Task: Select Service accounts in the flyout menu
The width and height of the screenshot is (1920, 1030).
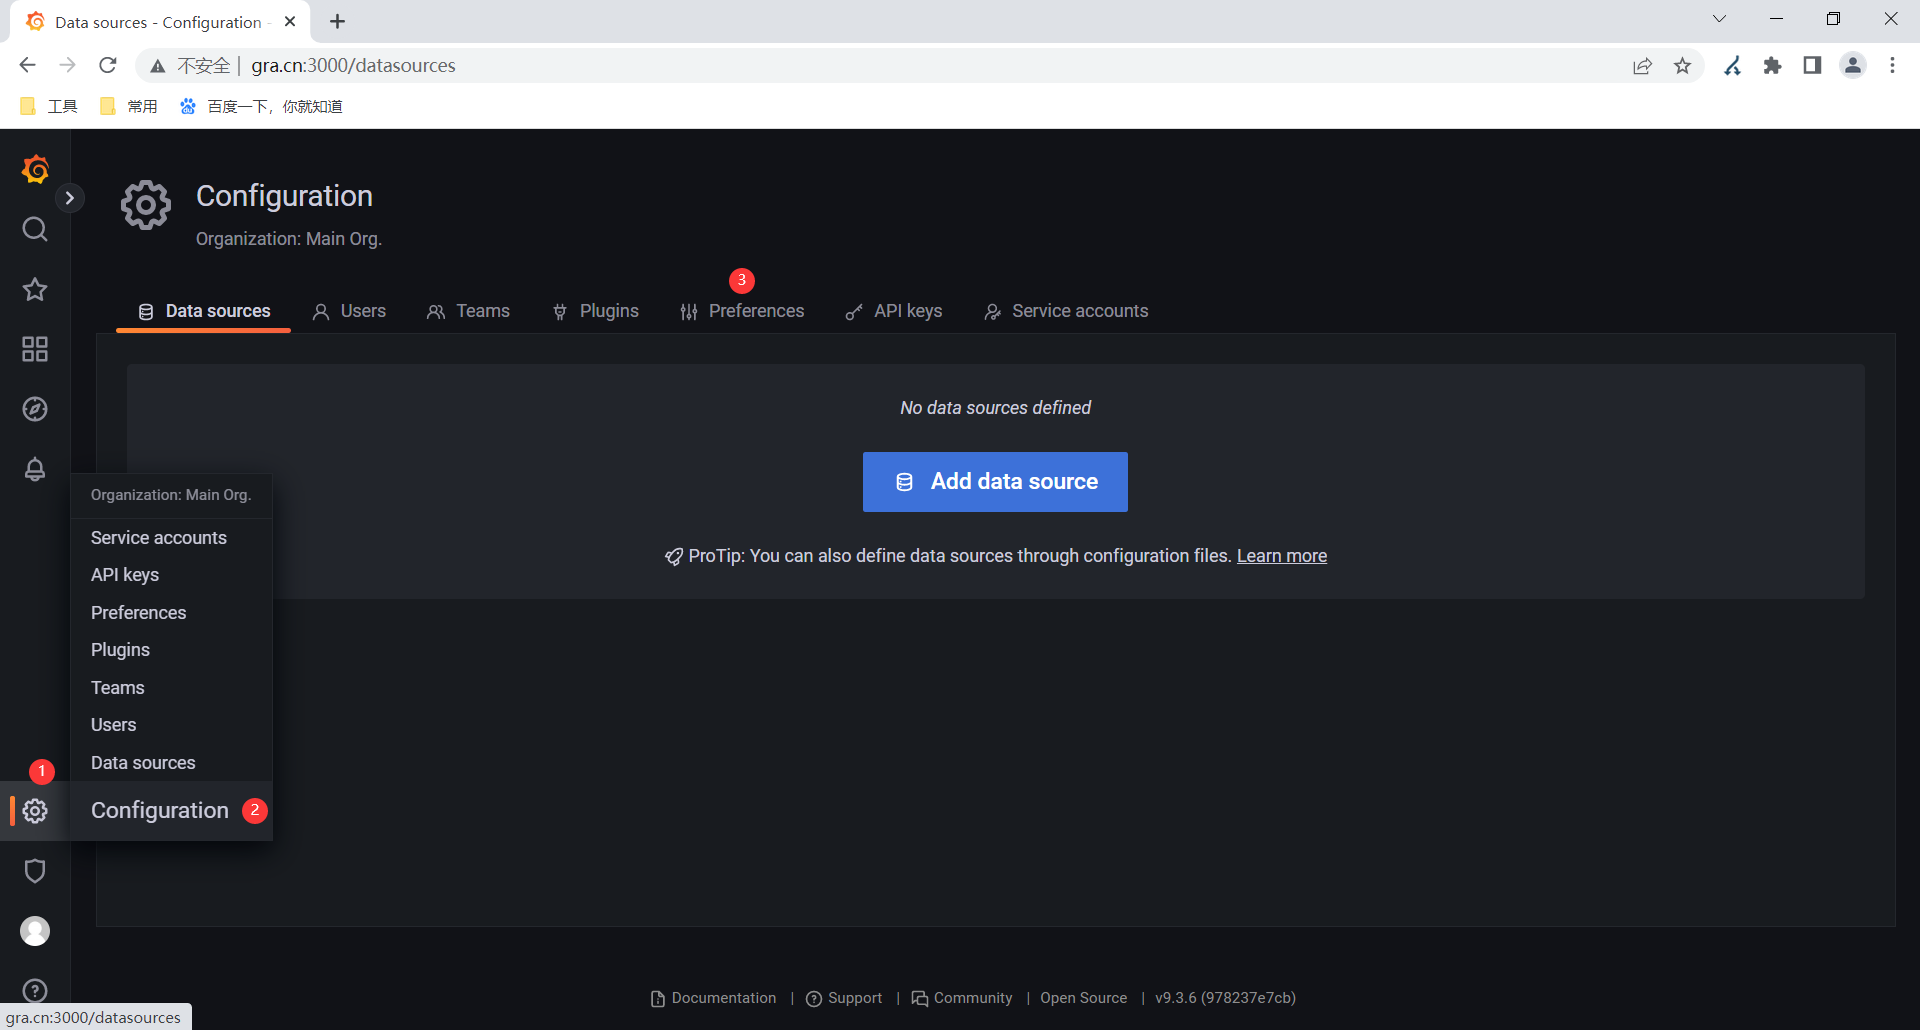Action: coord(171,538)
